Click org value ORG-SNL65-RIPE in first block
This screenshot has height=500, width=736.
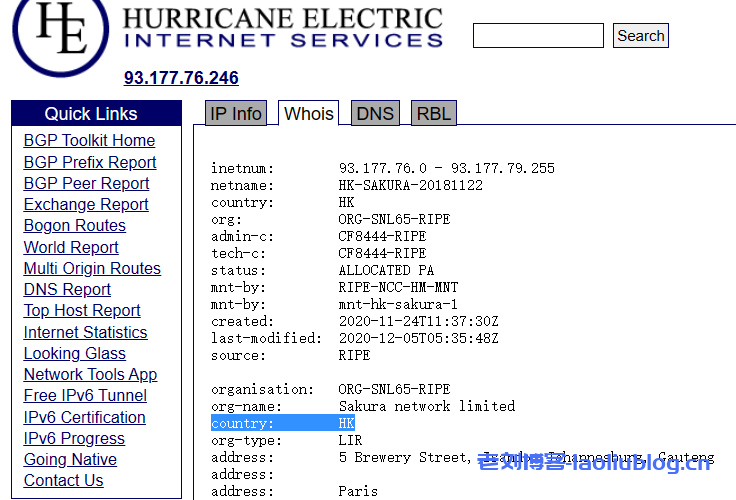[x=394, y=219]
